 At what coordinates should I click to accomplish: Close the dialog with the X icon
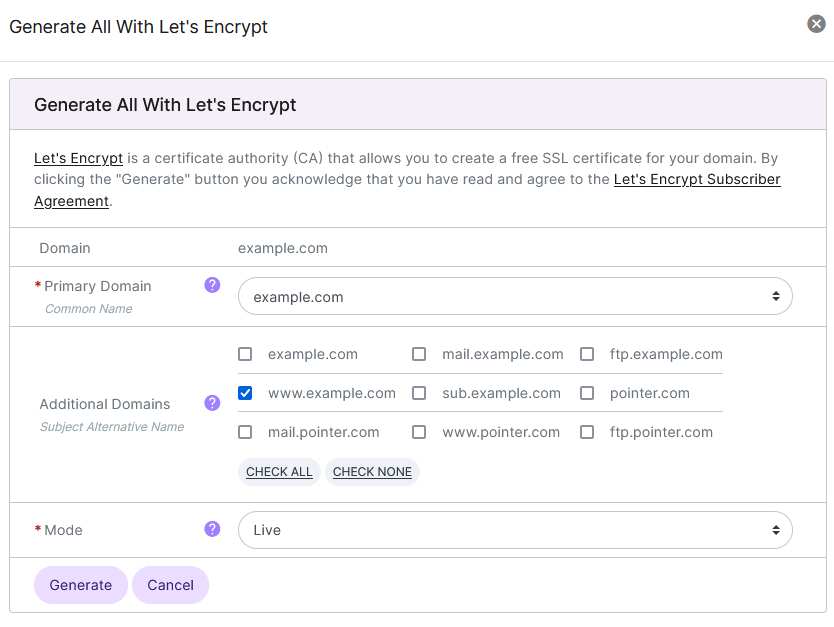point(815,23)
